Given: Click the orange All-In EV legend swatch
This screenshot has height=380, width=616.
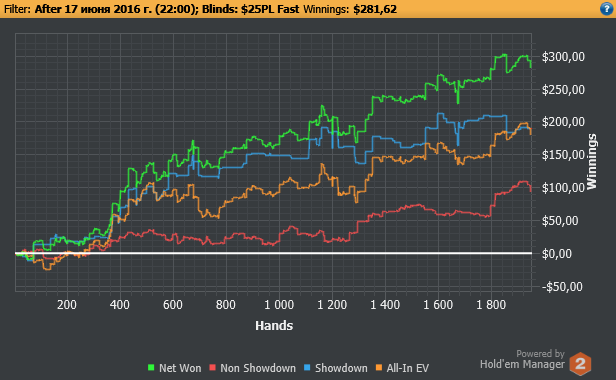Looking at the screenshot, I should click(379, 368).
